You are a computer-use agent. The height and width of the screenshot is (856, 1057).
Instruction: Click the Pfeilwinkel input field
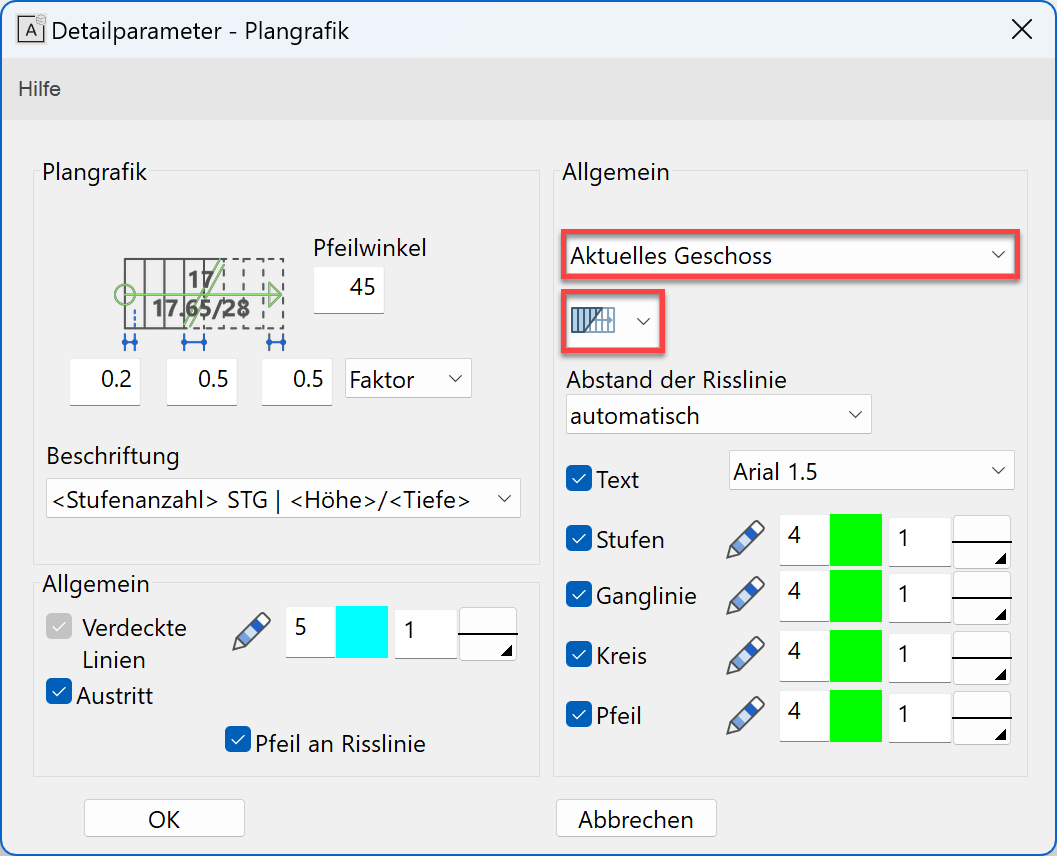(x=349, y=288)
